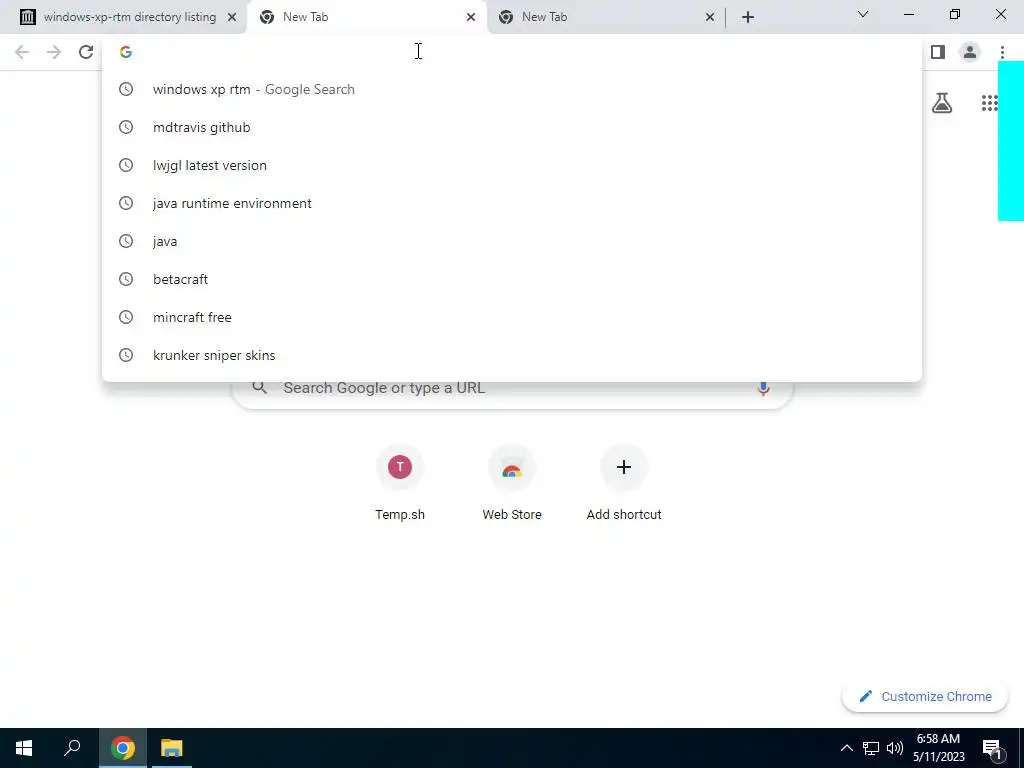Click the Chrome taskbar icon

point(123,748)
